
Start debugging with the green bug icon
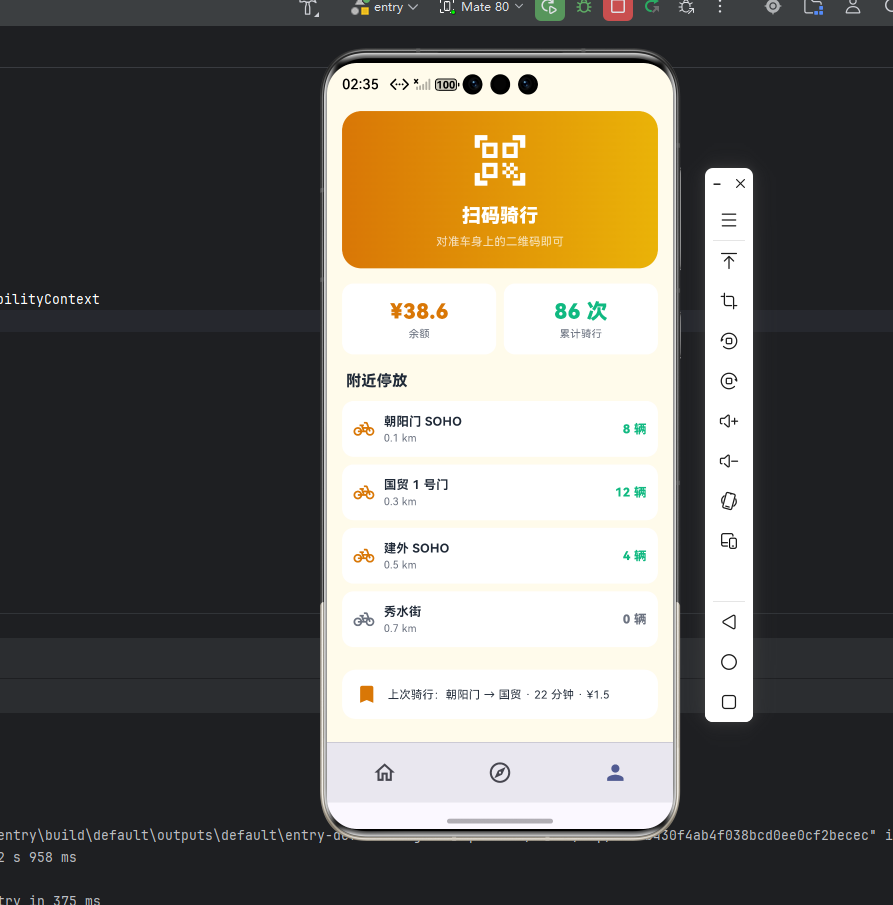[584, 8]
